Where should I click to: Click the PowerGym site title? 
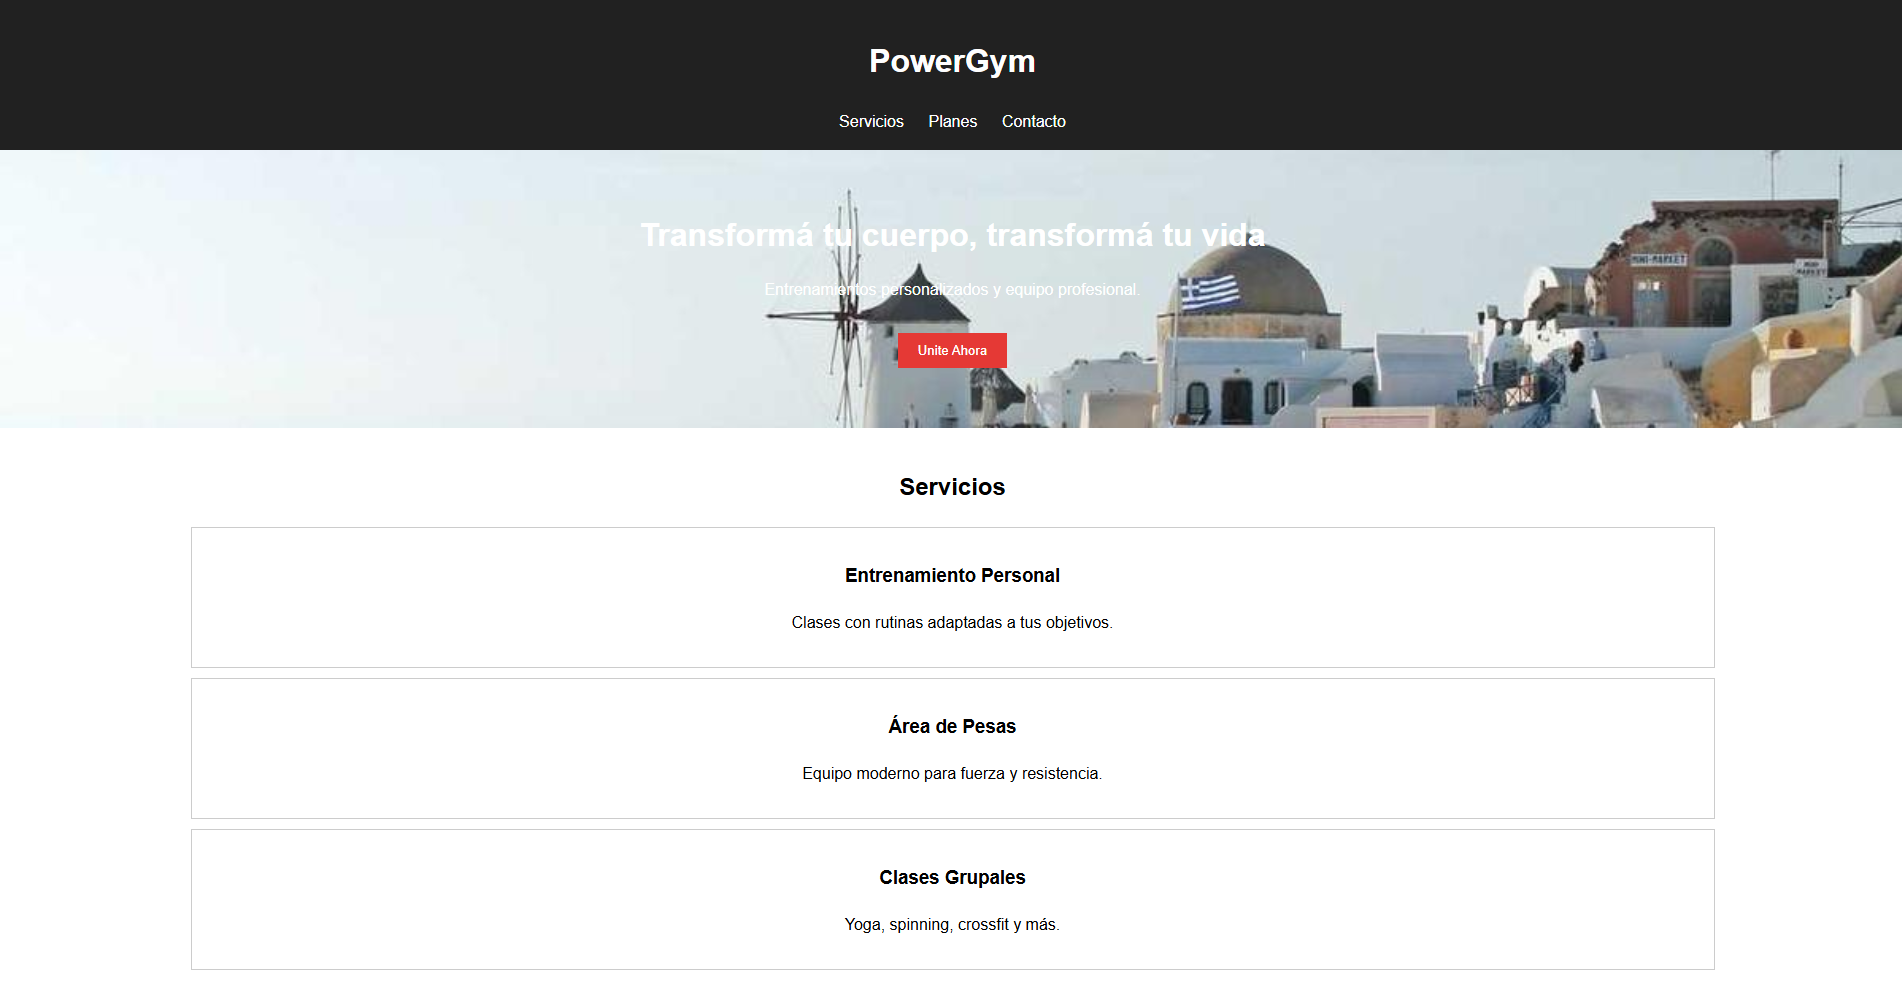coord(951,61)
